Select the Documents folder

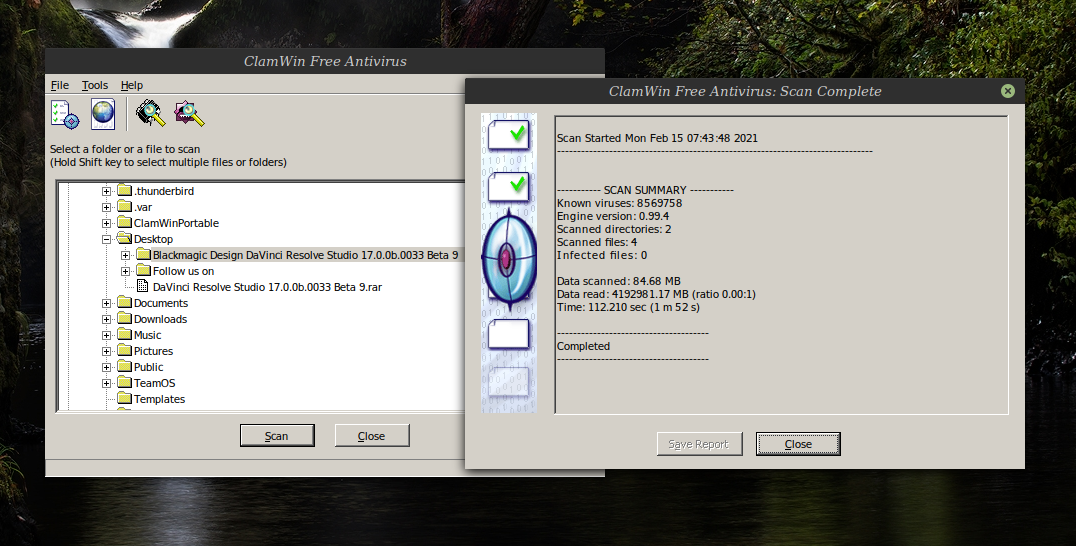(x=161, y=303)
